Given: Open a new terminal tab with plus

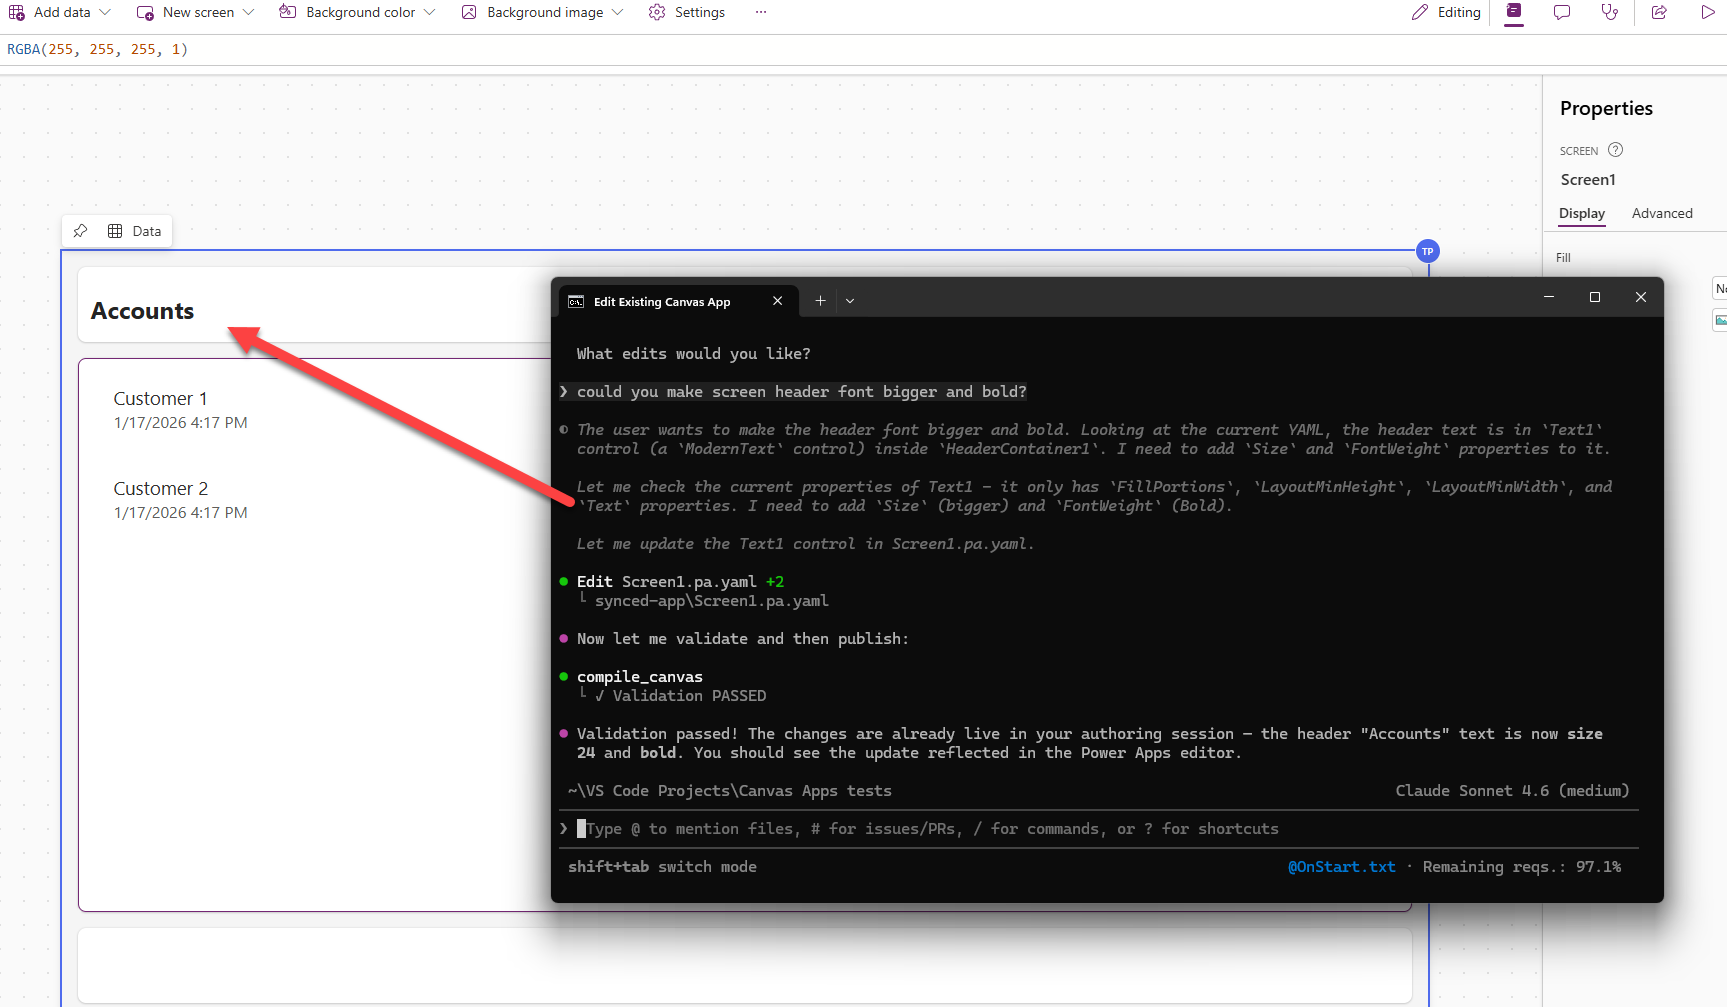Looking at the screenshot, I should 820,301.
